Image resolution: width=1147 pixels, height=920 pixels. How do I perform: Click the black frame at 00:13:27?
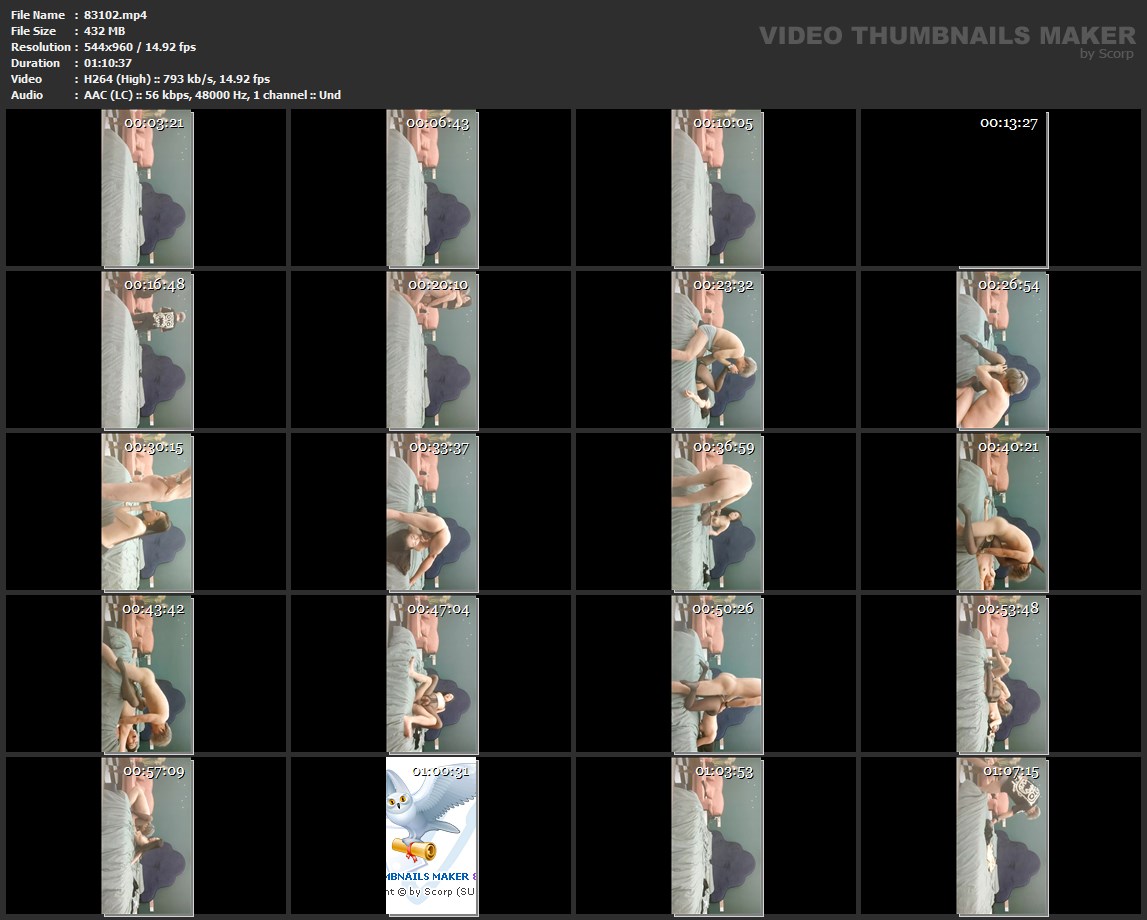pyautogui.click(x=1002, y=188)
